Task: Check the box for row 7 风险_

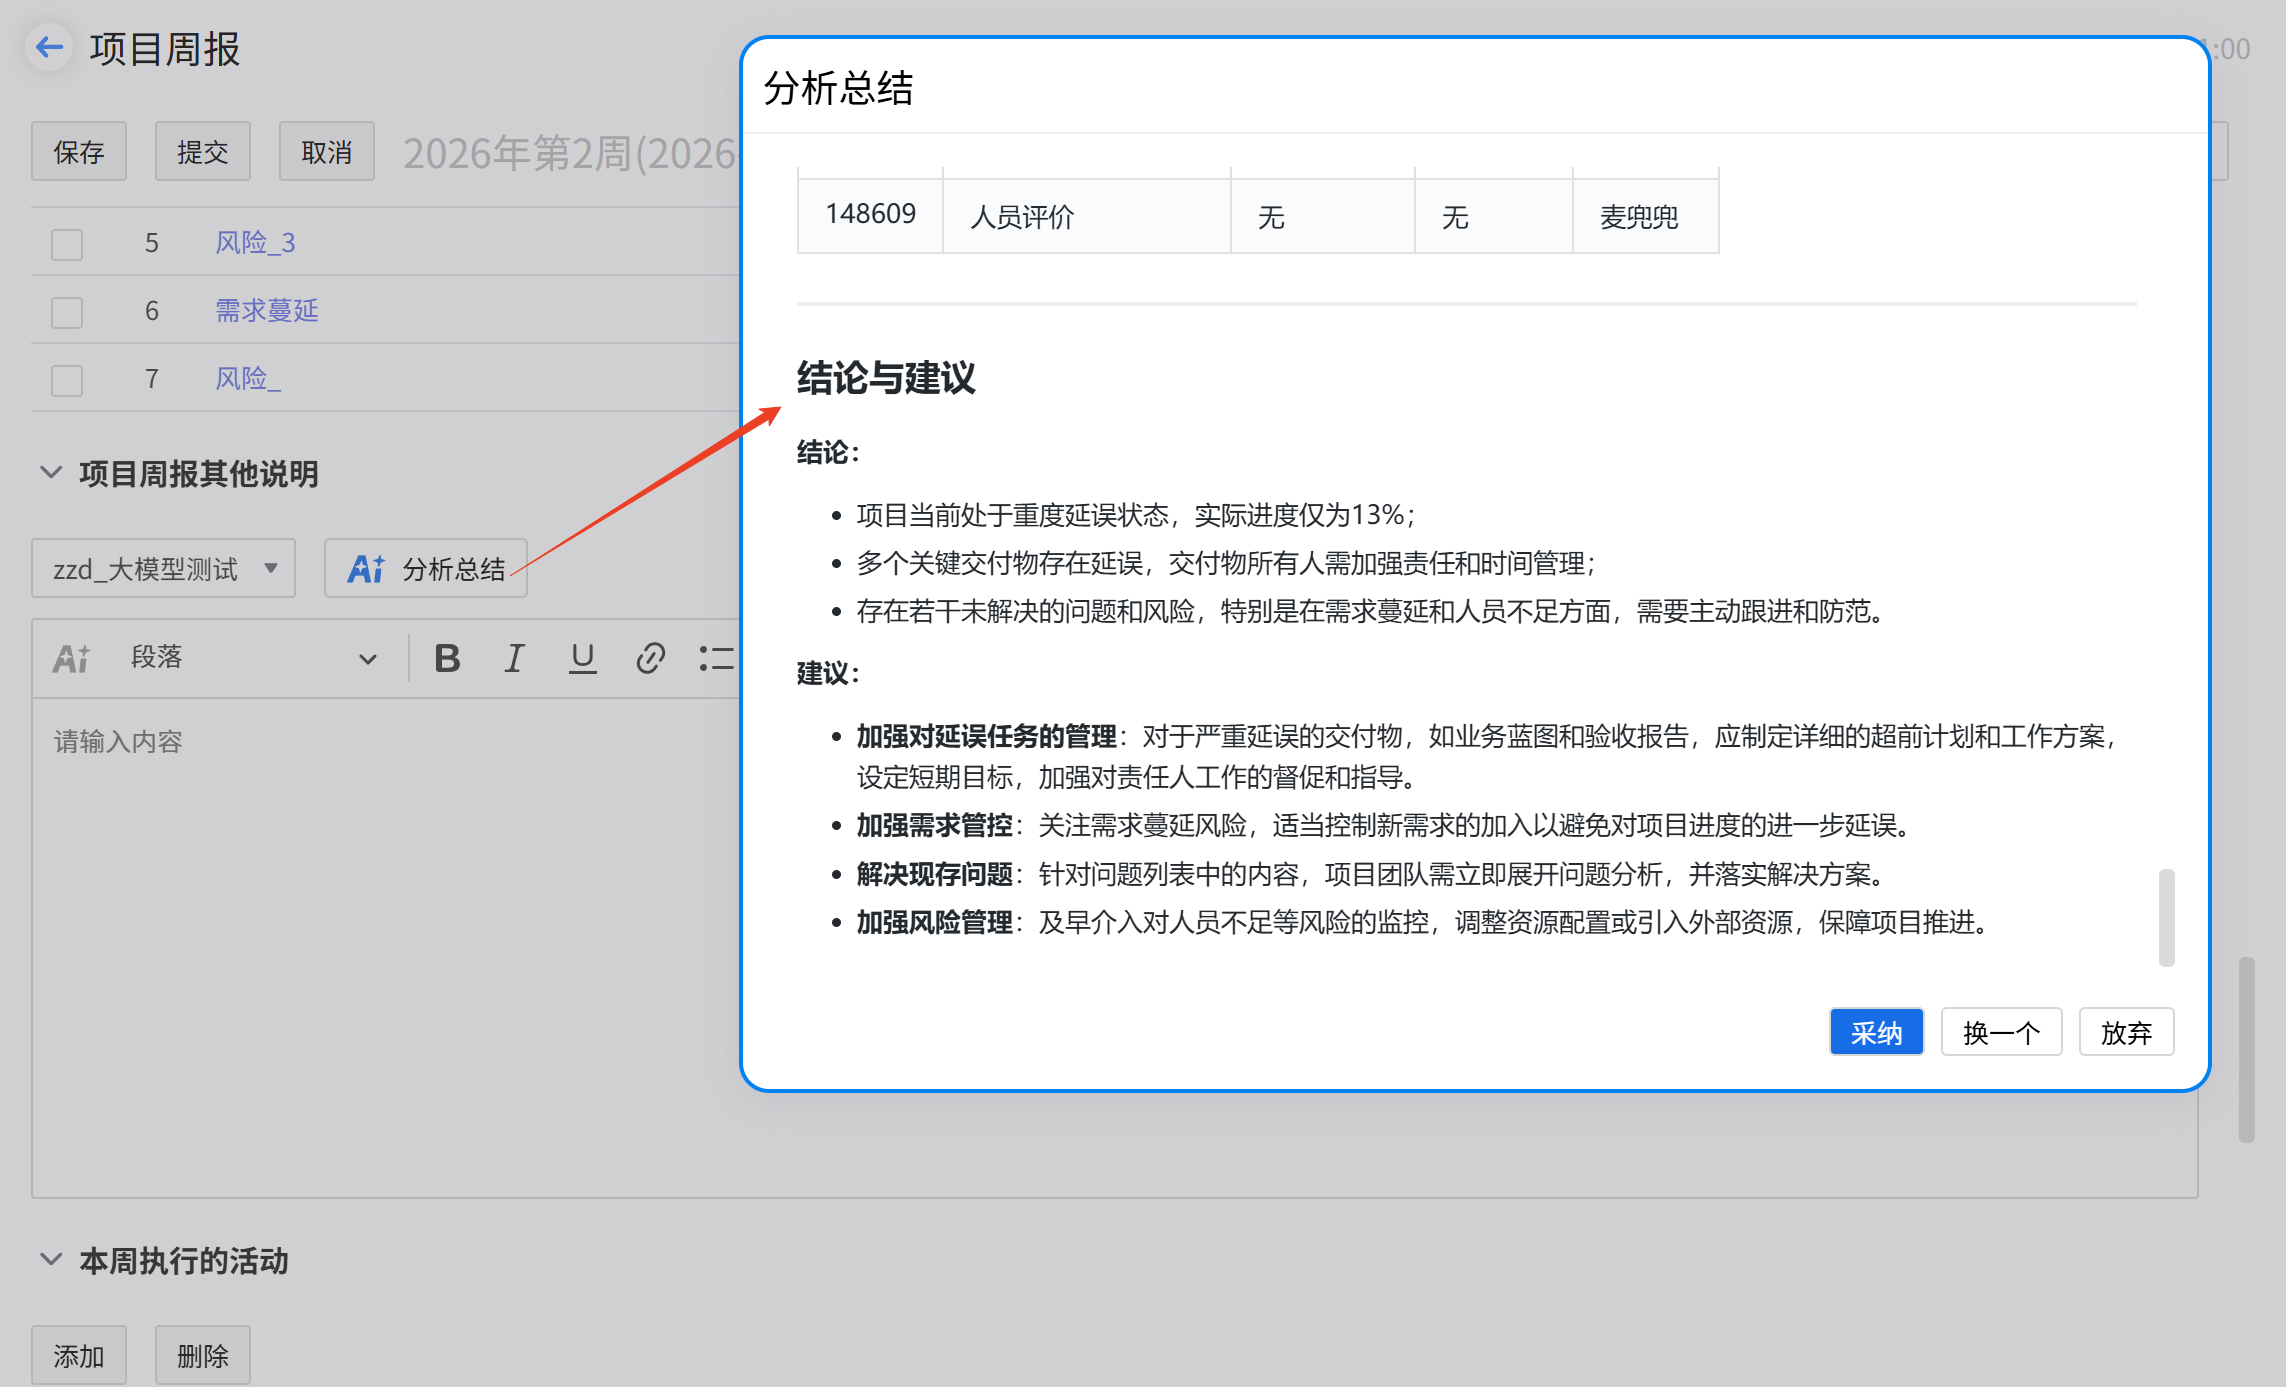Action: click(x=67, y=380)
